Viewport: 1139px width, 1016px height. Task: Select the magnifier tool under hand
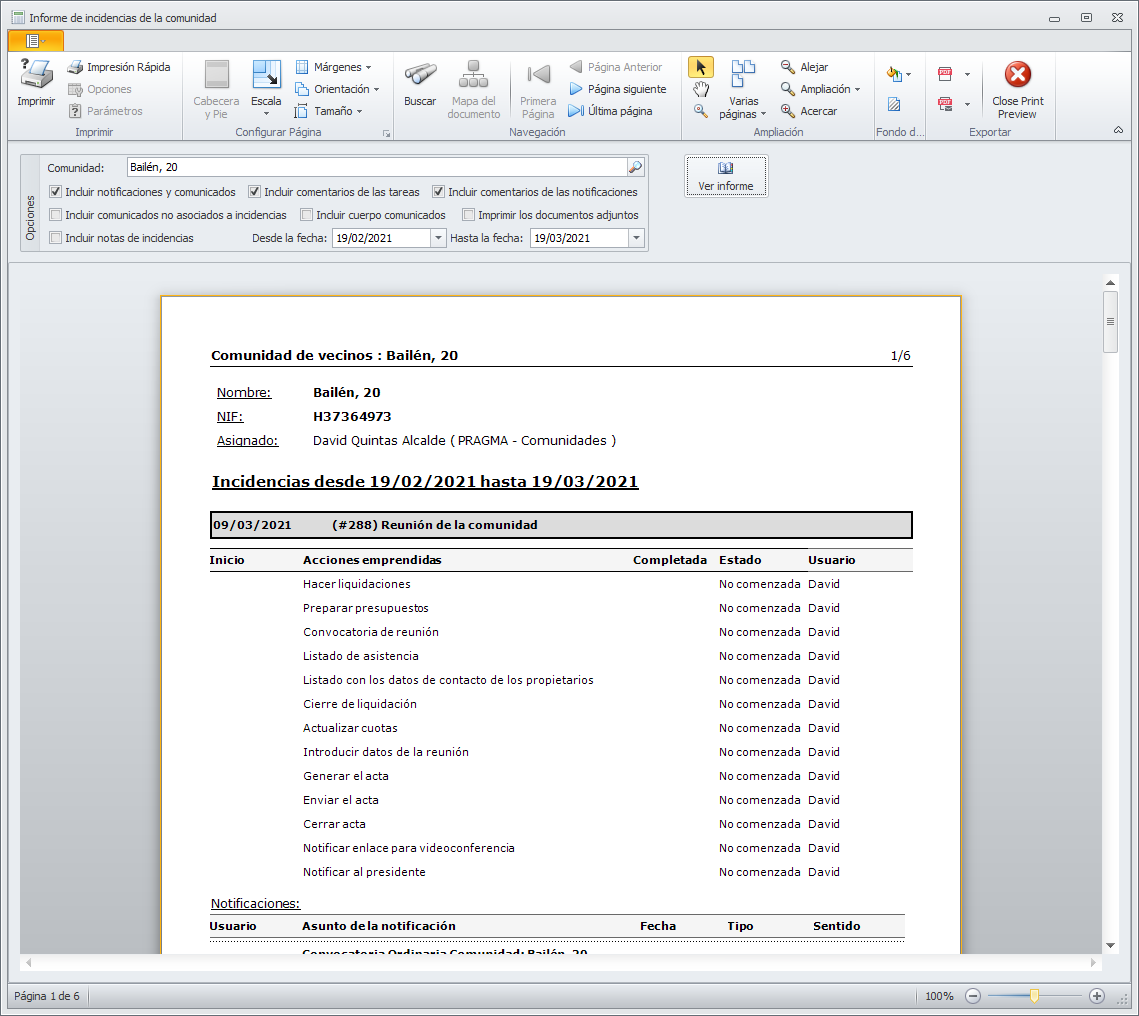pos(700,111)
